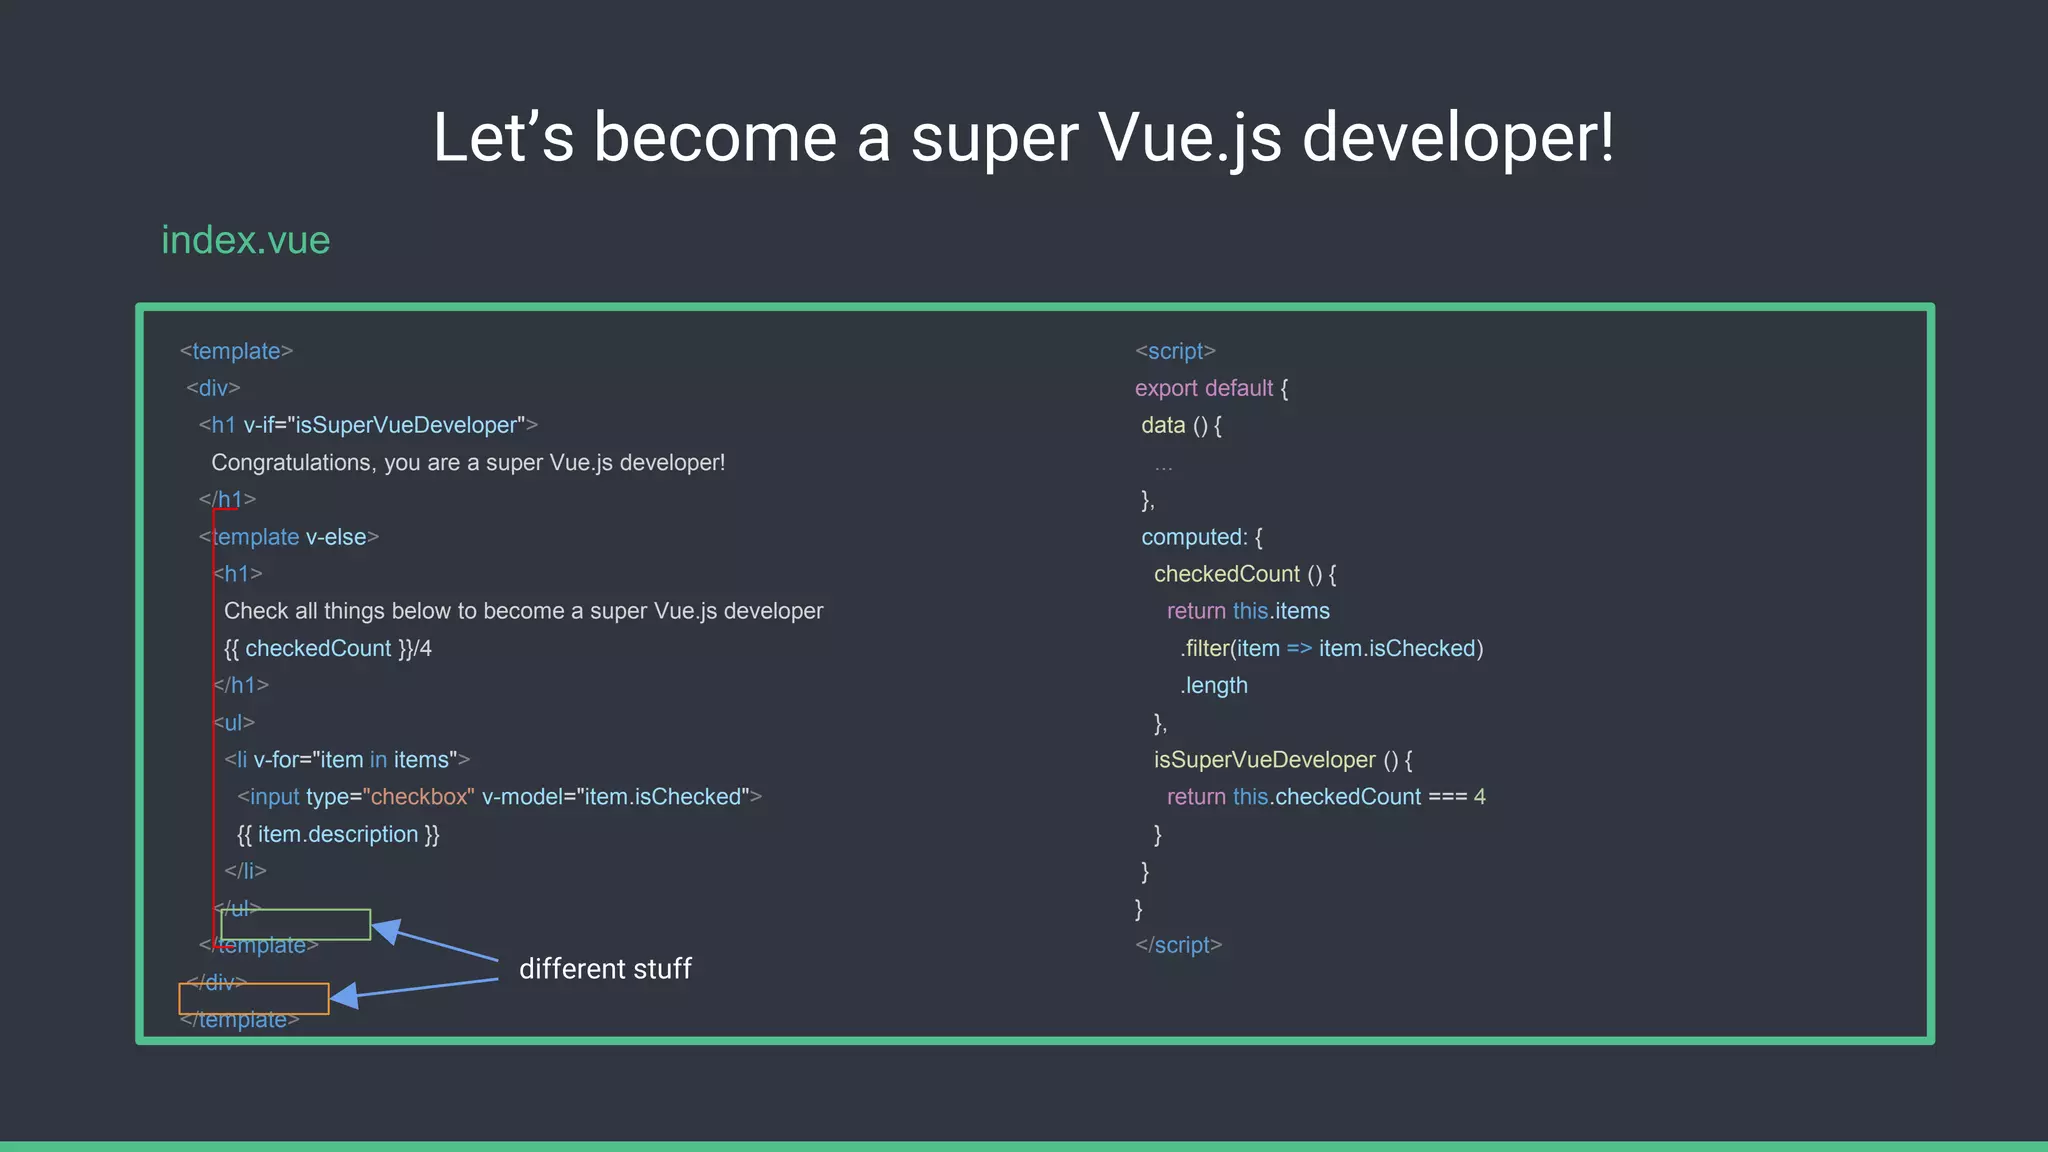Click the "return this.items" line

point(1248,611)
